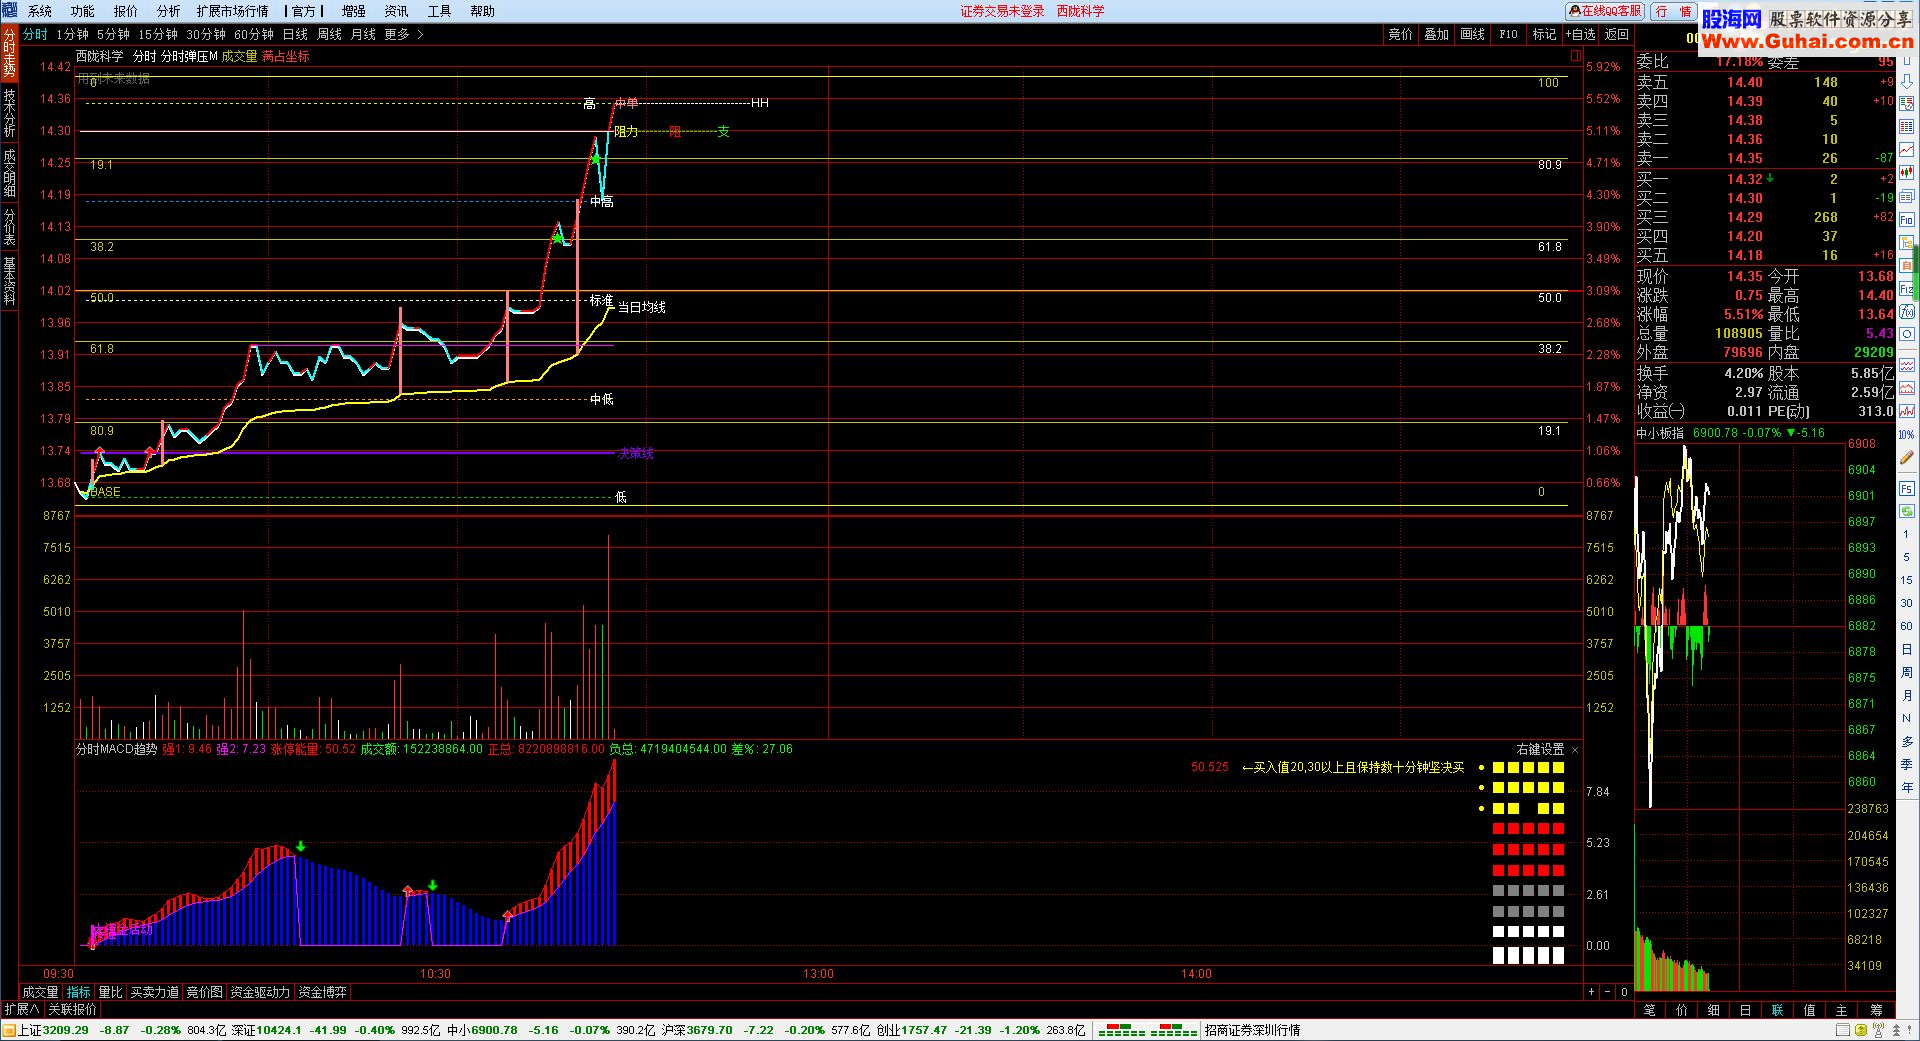
Task: Select the 5分钟 period tab
Action: pos(113,34)
